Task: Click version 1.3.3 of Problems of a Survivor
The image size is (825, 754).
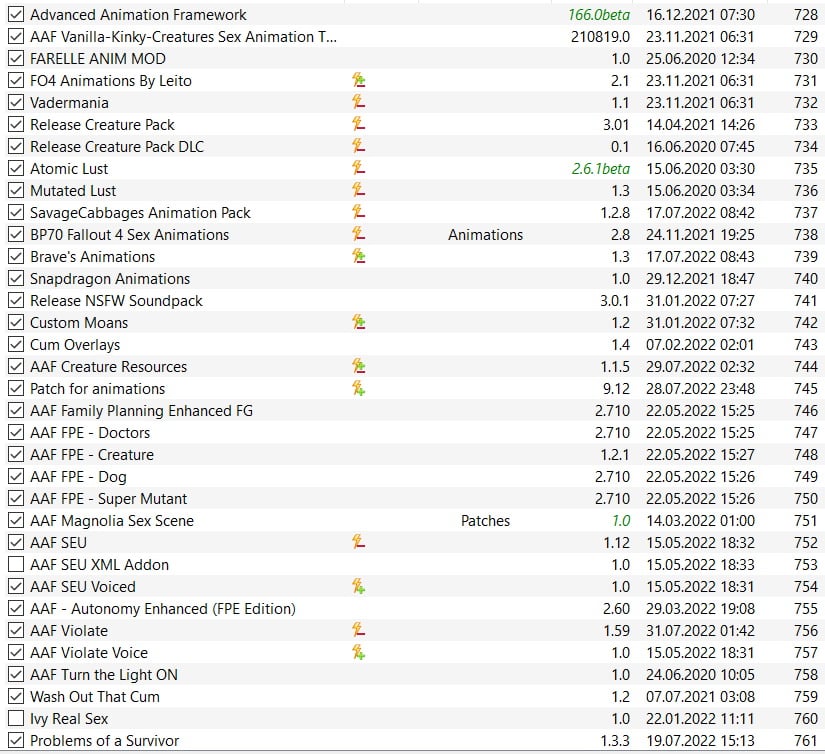Action: click(615, 741)
